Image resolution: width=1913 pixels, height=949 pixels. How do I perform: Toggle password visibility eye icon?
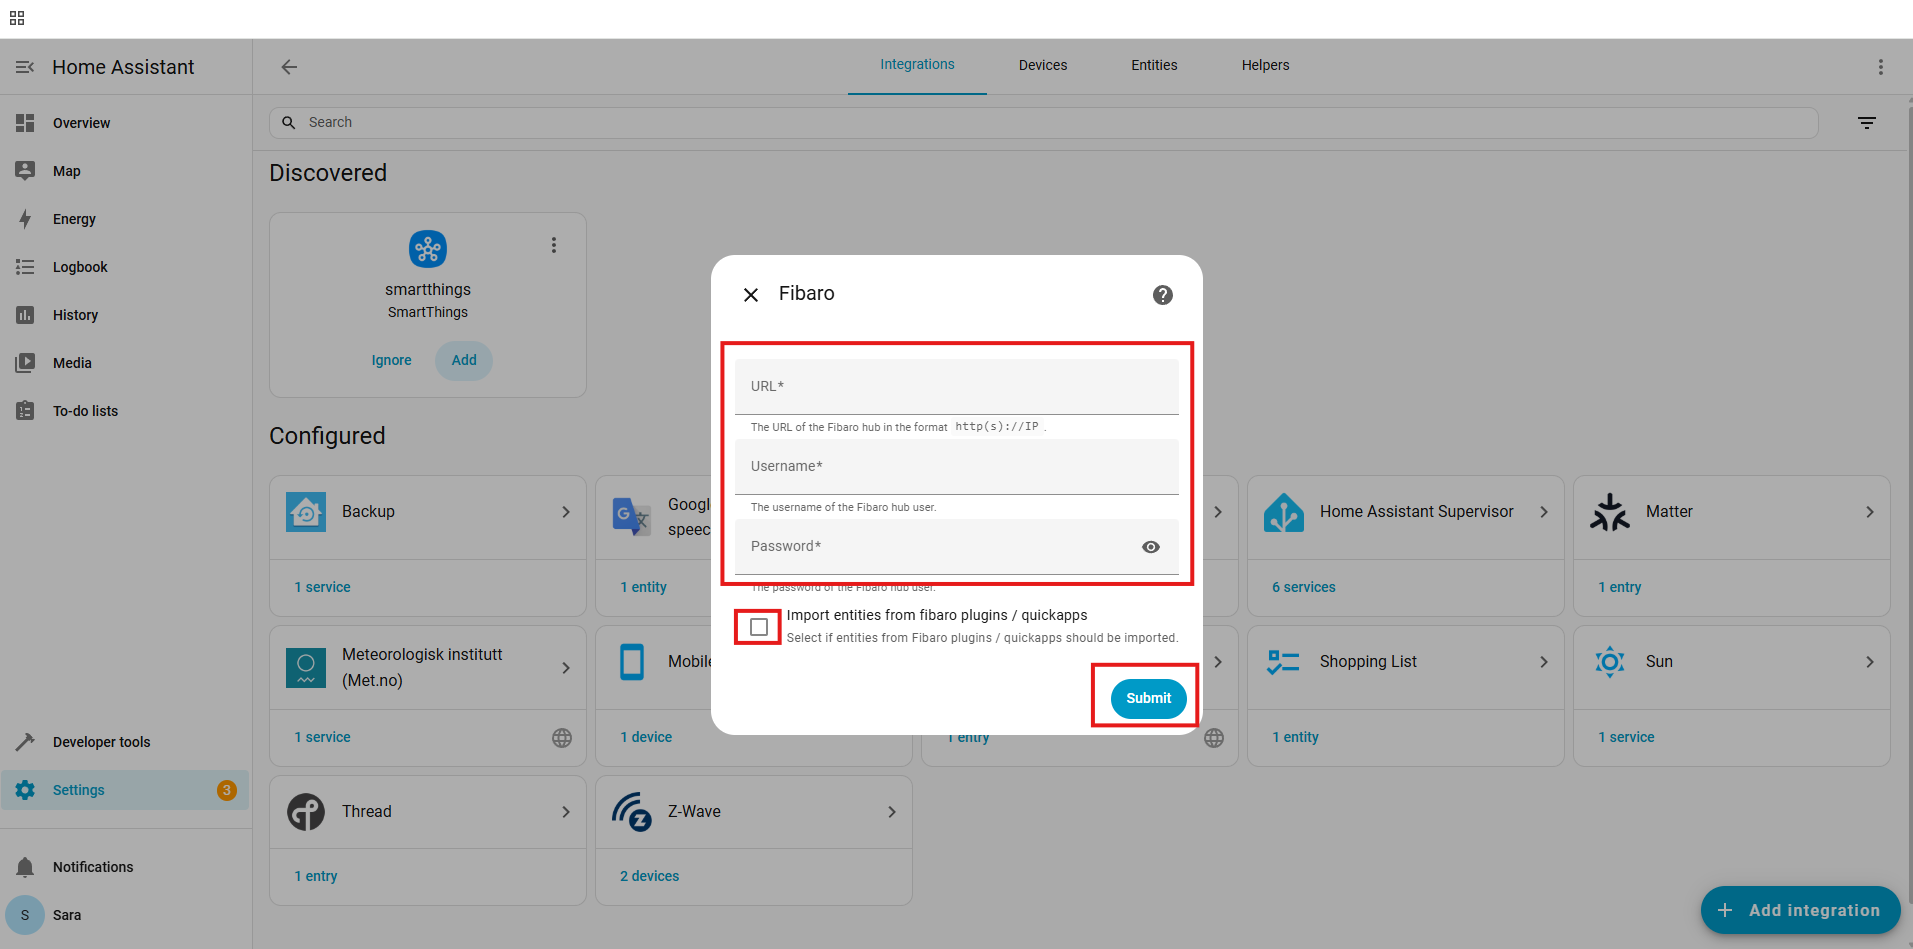1151,547
